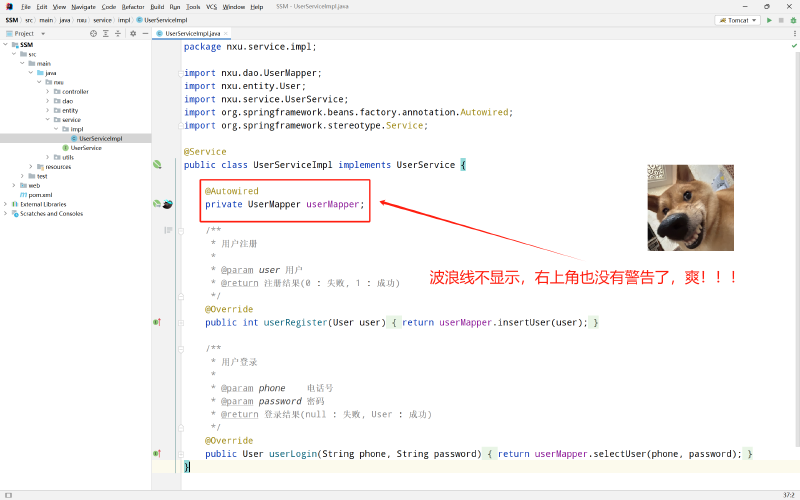Expand the controller package
The width and height of the screenshot is (800, 500).
(x=48, y=91)
